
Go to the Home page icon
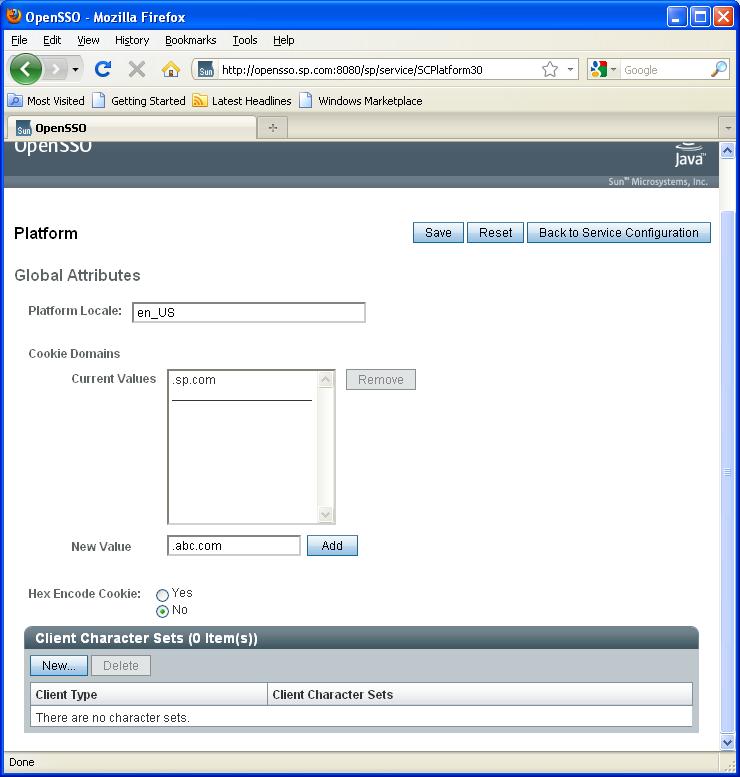pos(171,69)
